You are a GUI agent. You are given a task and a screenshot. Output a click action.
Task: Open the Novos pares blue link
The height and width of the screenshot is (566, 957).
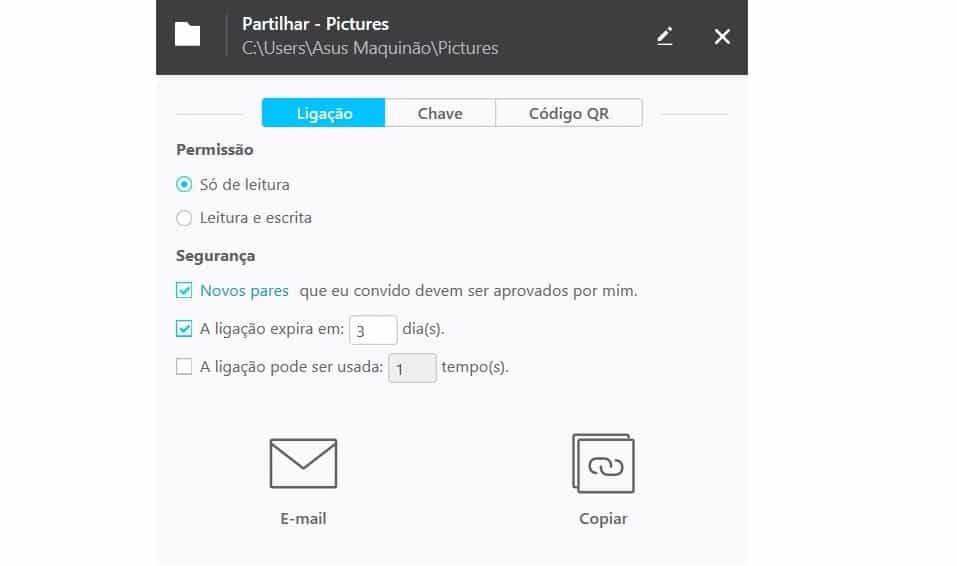(244, 291)
